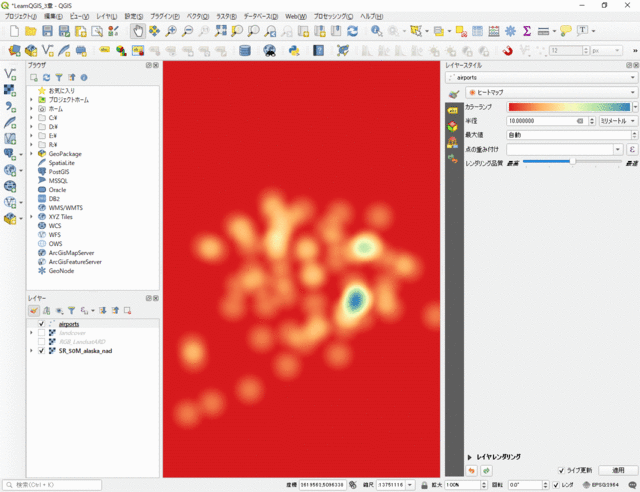Image resolution: width=640 pixels, height=492 pixels.
Task: Click the Apply button
Action: click(617, 470)
